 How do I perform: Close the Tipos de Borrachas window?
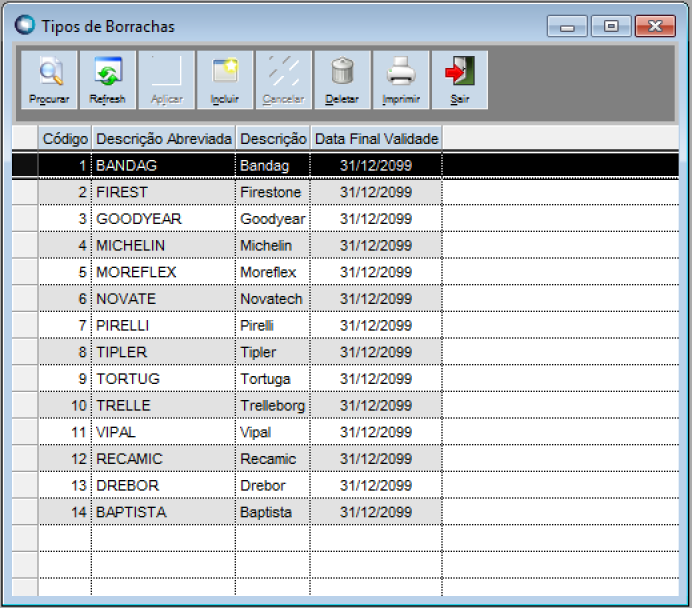click(x=655, y=26)
